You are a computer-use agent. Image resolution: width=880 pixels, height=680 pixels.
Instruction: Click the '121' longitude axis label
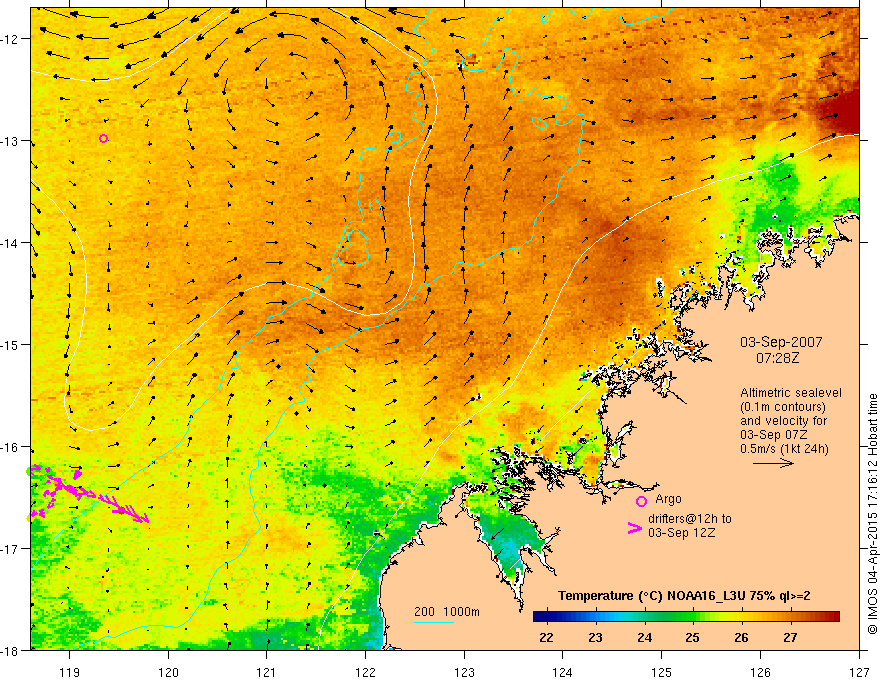pyautogui.click(x=267, y=672)
